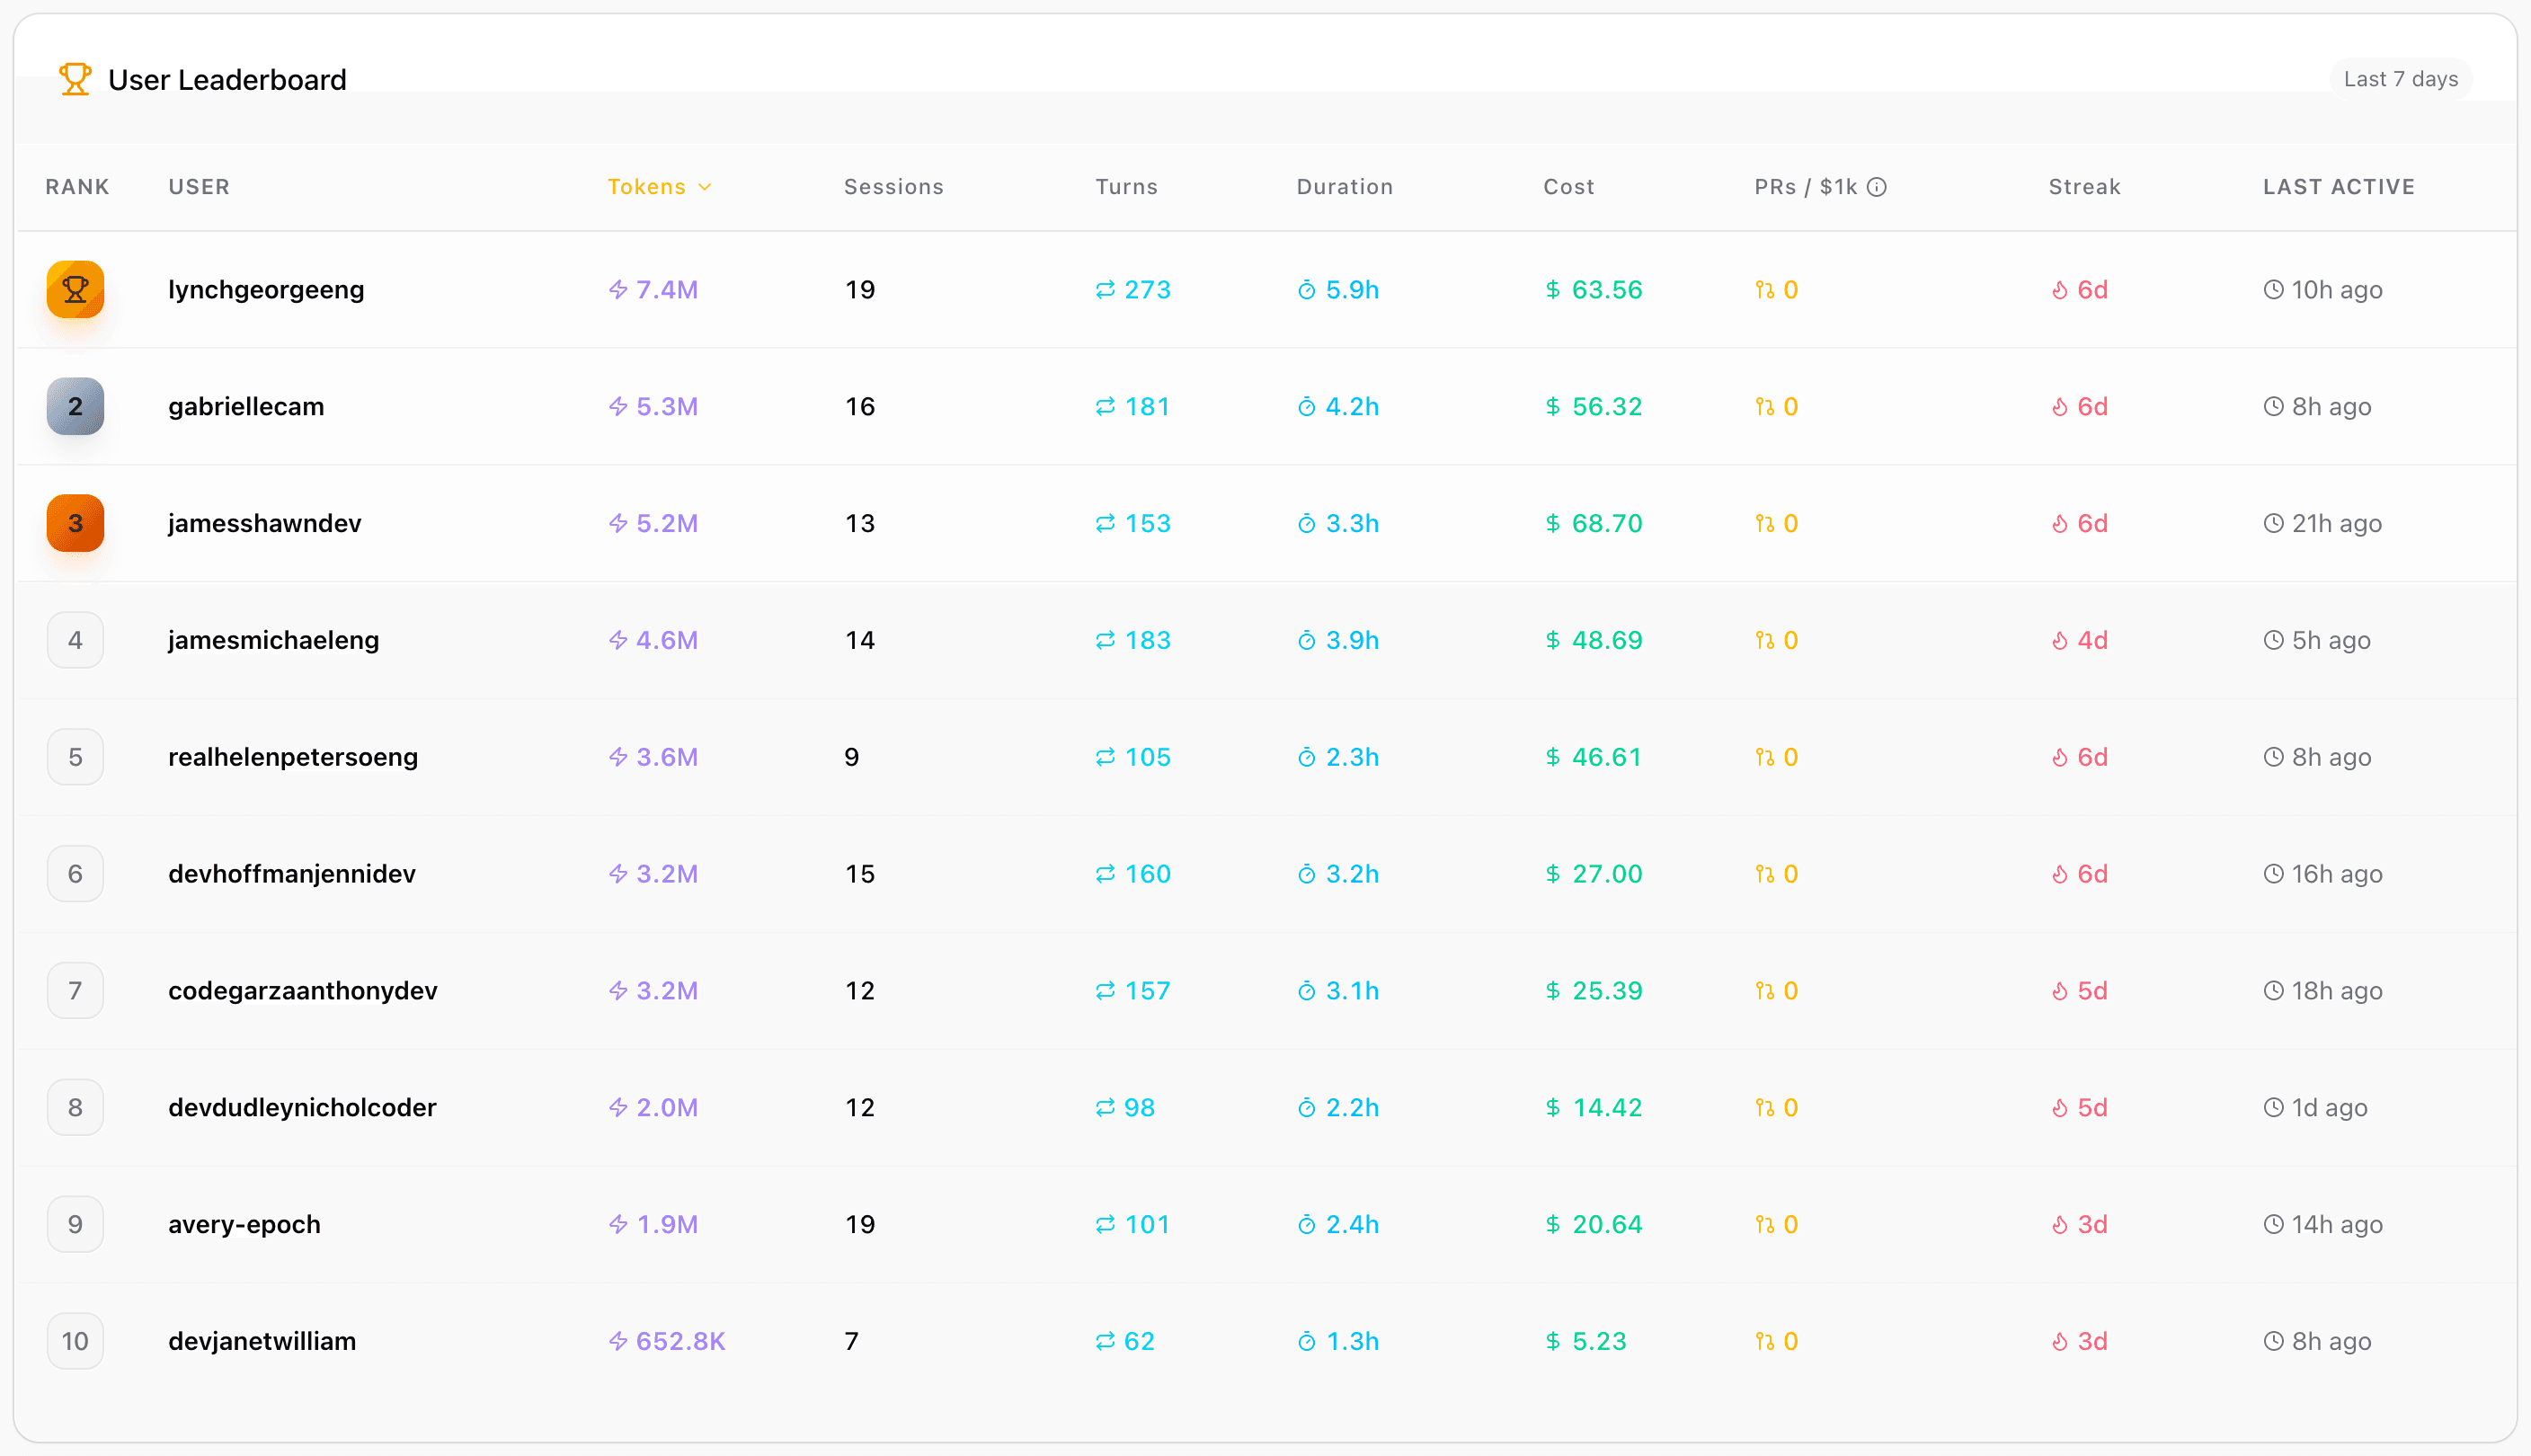Screen dimensions: 2531x1456
Task: Click the lightning icon in gabriellecam's tokens cell
Action: (x=618, y=406)
